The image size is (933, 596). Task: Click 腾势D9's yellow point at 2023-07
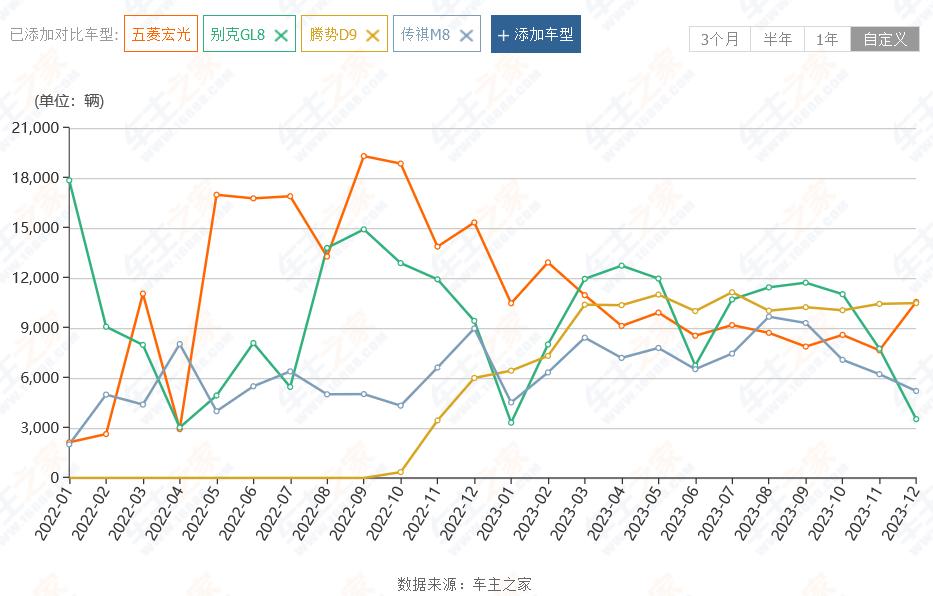pyautogui.click(x=732, y=292)
